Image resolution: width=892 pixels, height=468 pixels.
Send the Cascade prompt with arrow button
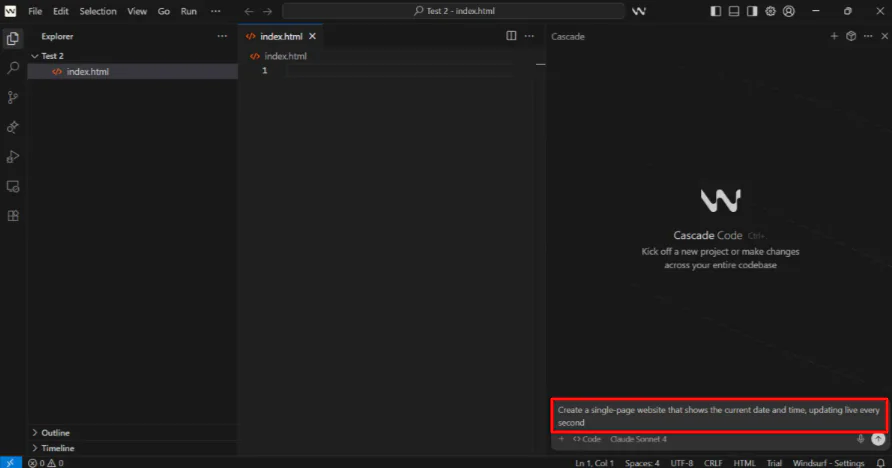coord(878,439)
